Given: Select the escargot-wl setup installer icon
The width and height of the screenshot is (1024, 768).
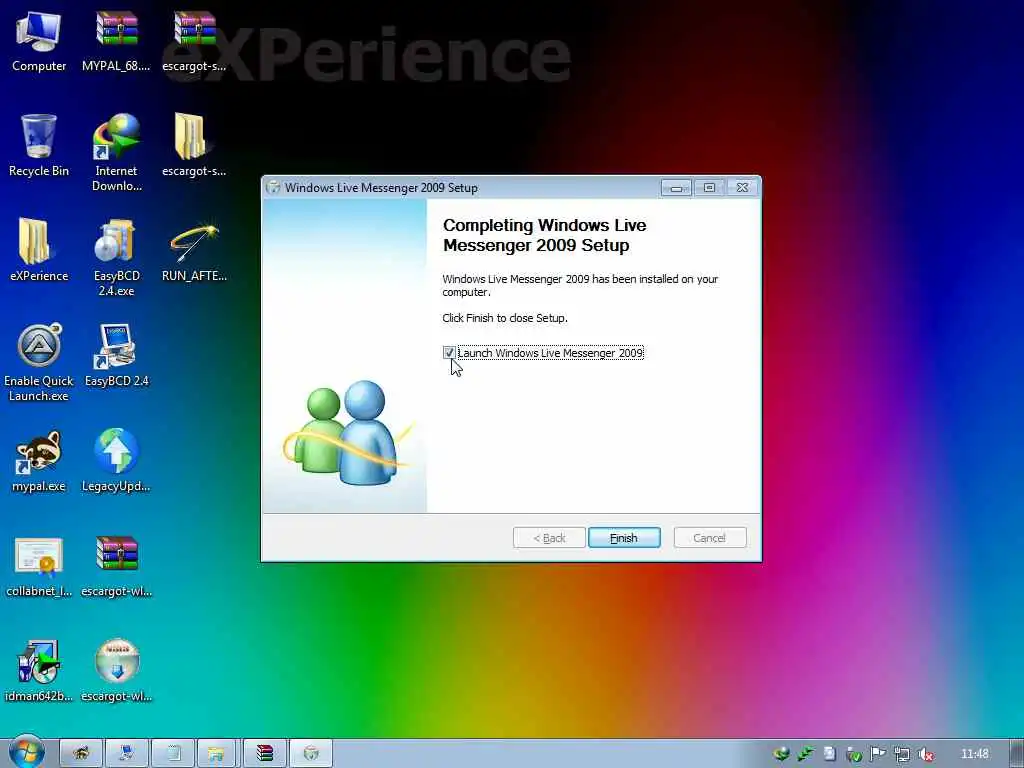Looking at the screenshot, I should pyautogui.click(x=116, y=671).
